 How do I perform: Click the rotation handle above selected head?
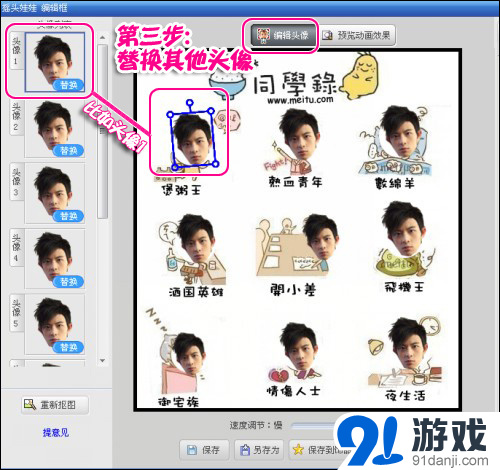coord(190,102)
